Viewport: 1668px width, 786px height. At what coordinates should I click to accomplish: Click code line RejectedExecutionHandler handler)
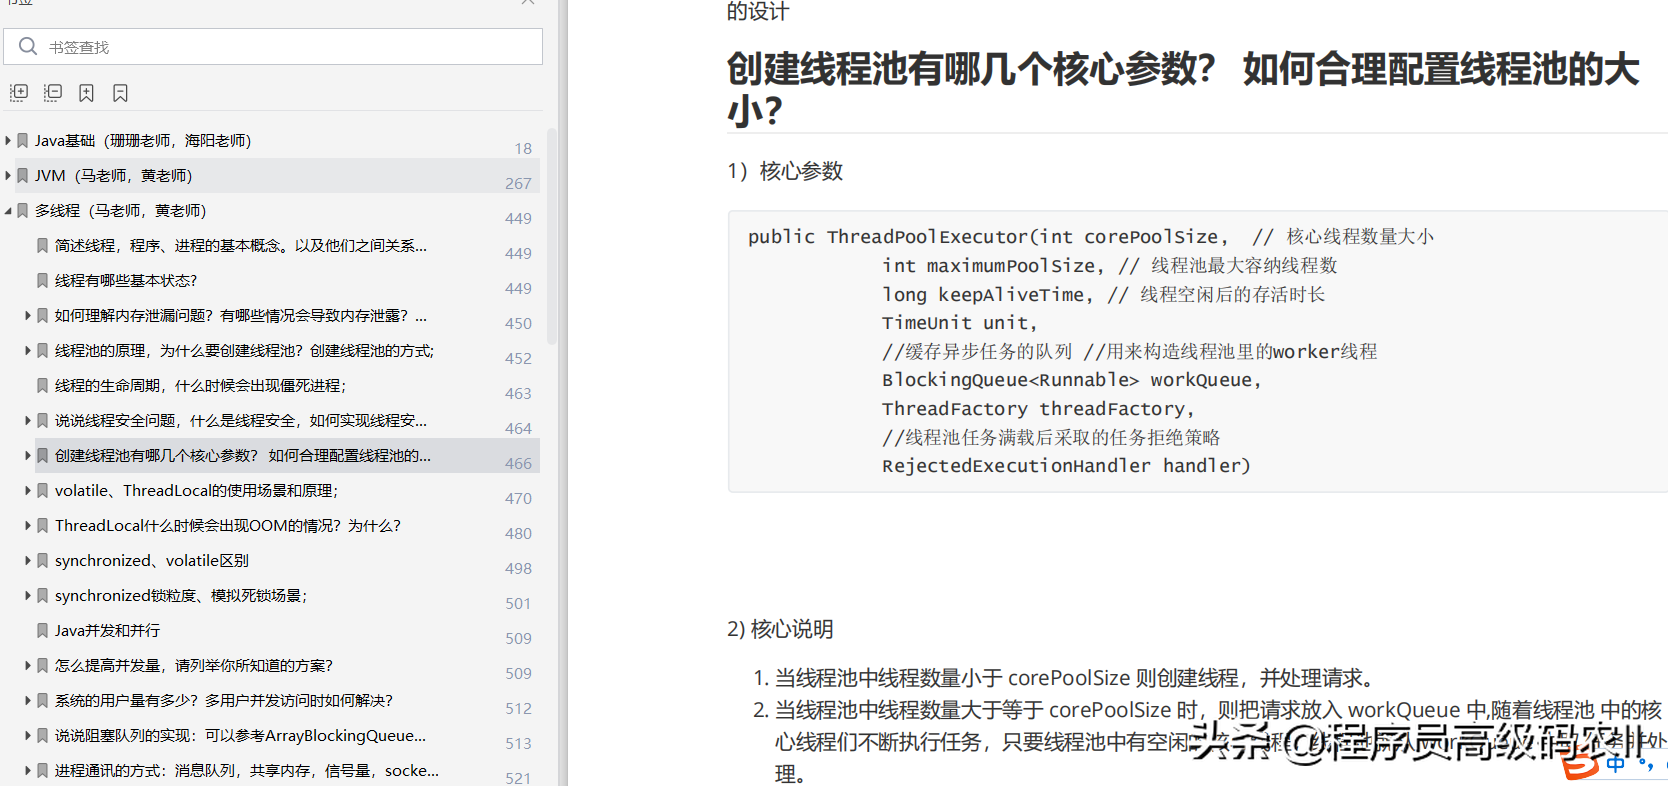pyautogui.click(x=1066, y=466)
